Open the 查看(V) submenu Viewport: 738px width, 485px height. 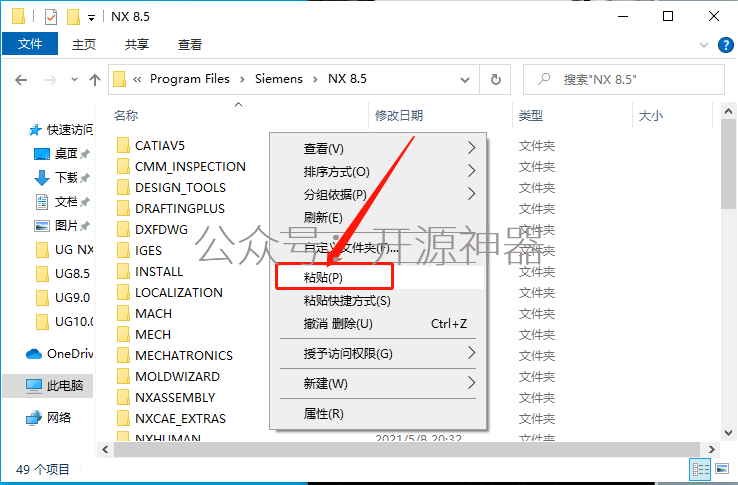379,148
